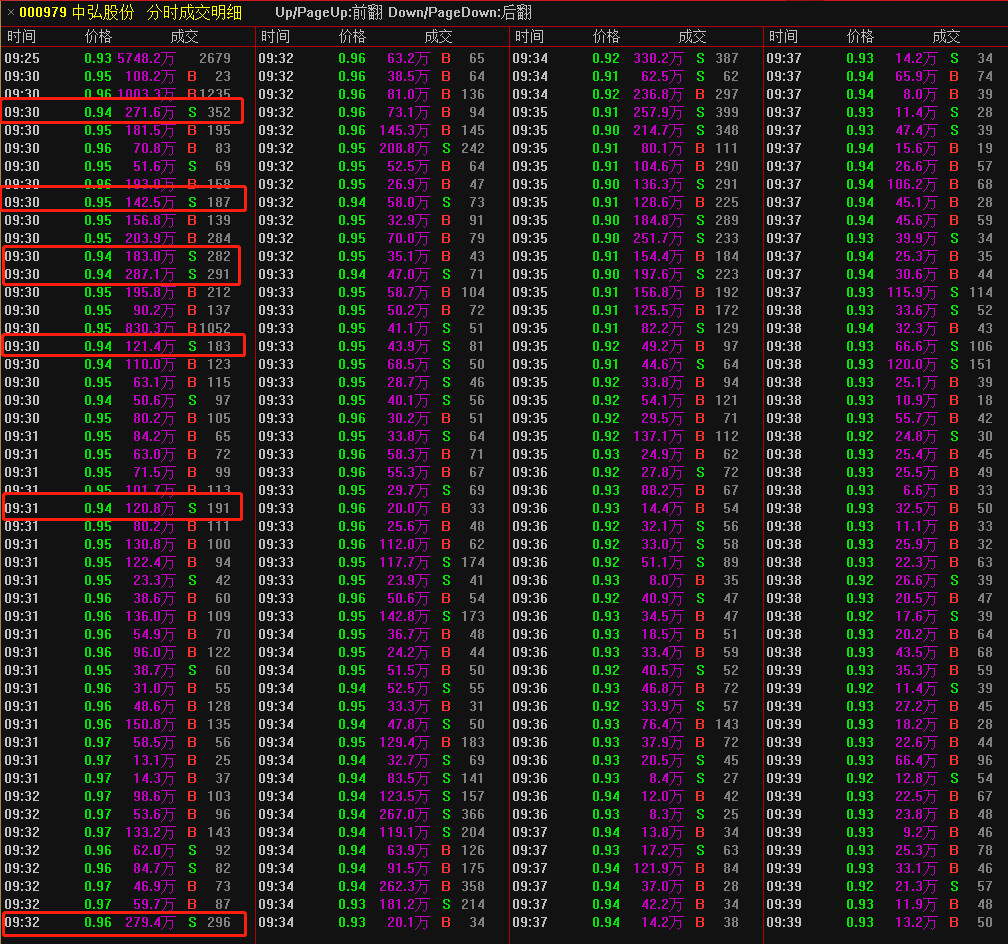Click the 分时成交明细 title label
The width and height of the screenshot is (1008, 944).
coord(194,12)
